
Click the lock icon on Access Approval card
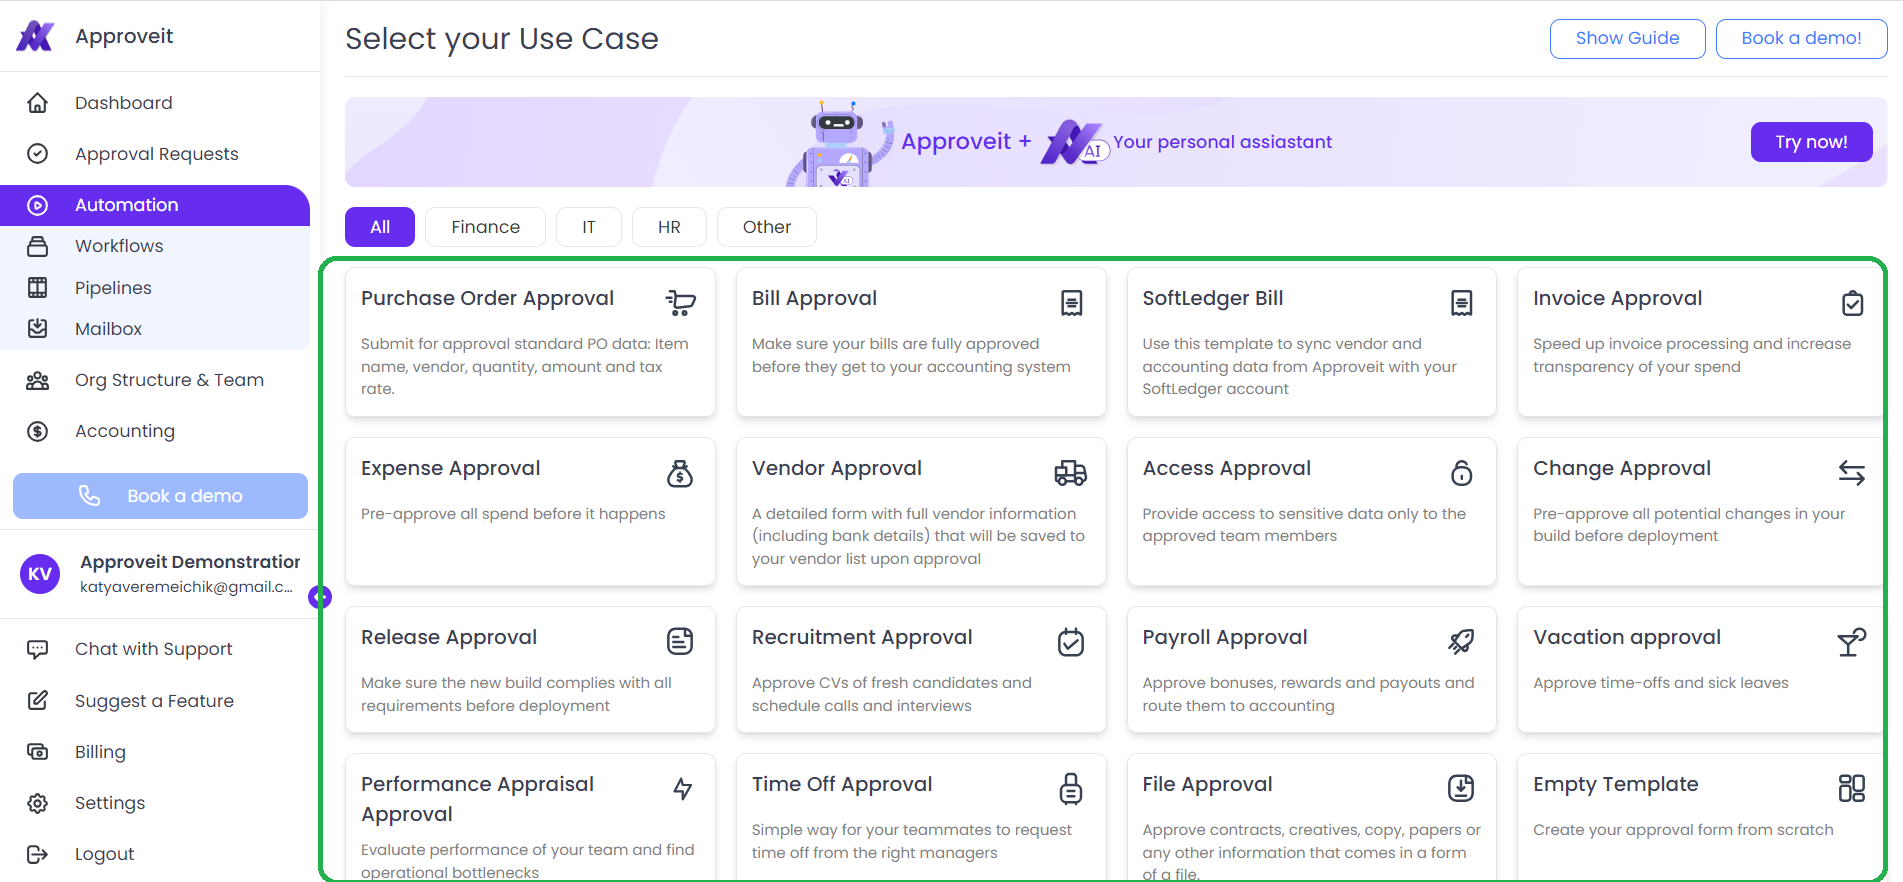tap(1462, 473)
